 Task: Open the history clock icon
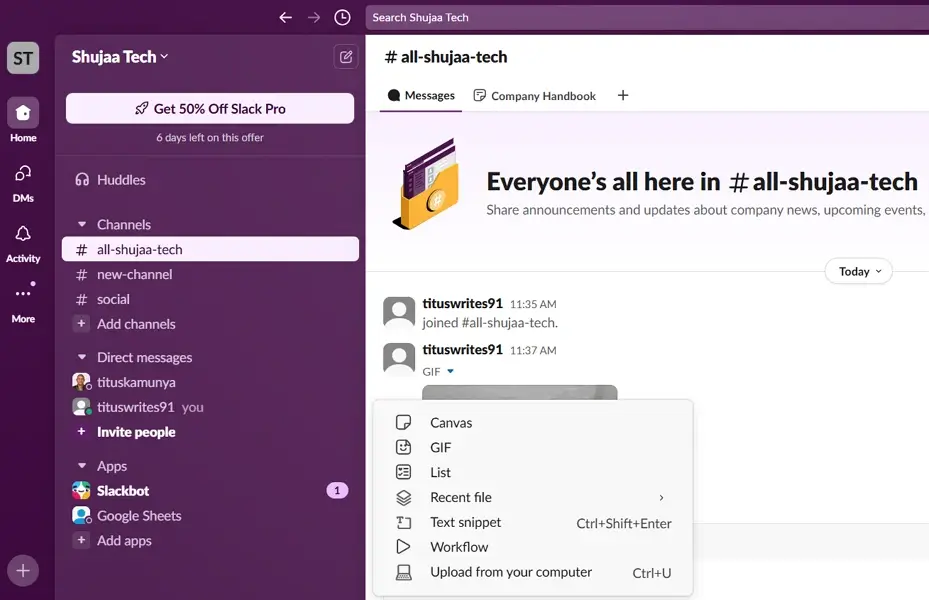pos(342,18)
